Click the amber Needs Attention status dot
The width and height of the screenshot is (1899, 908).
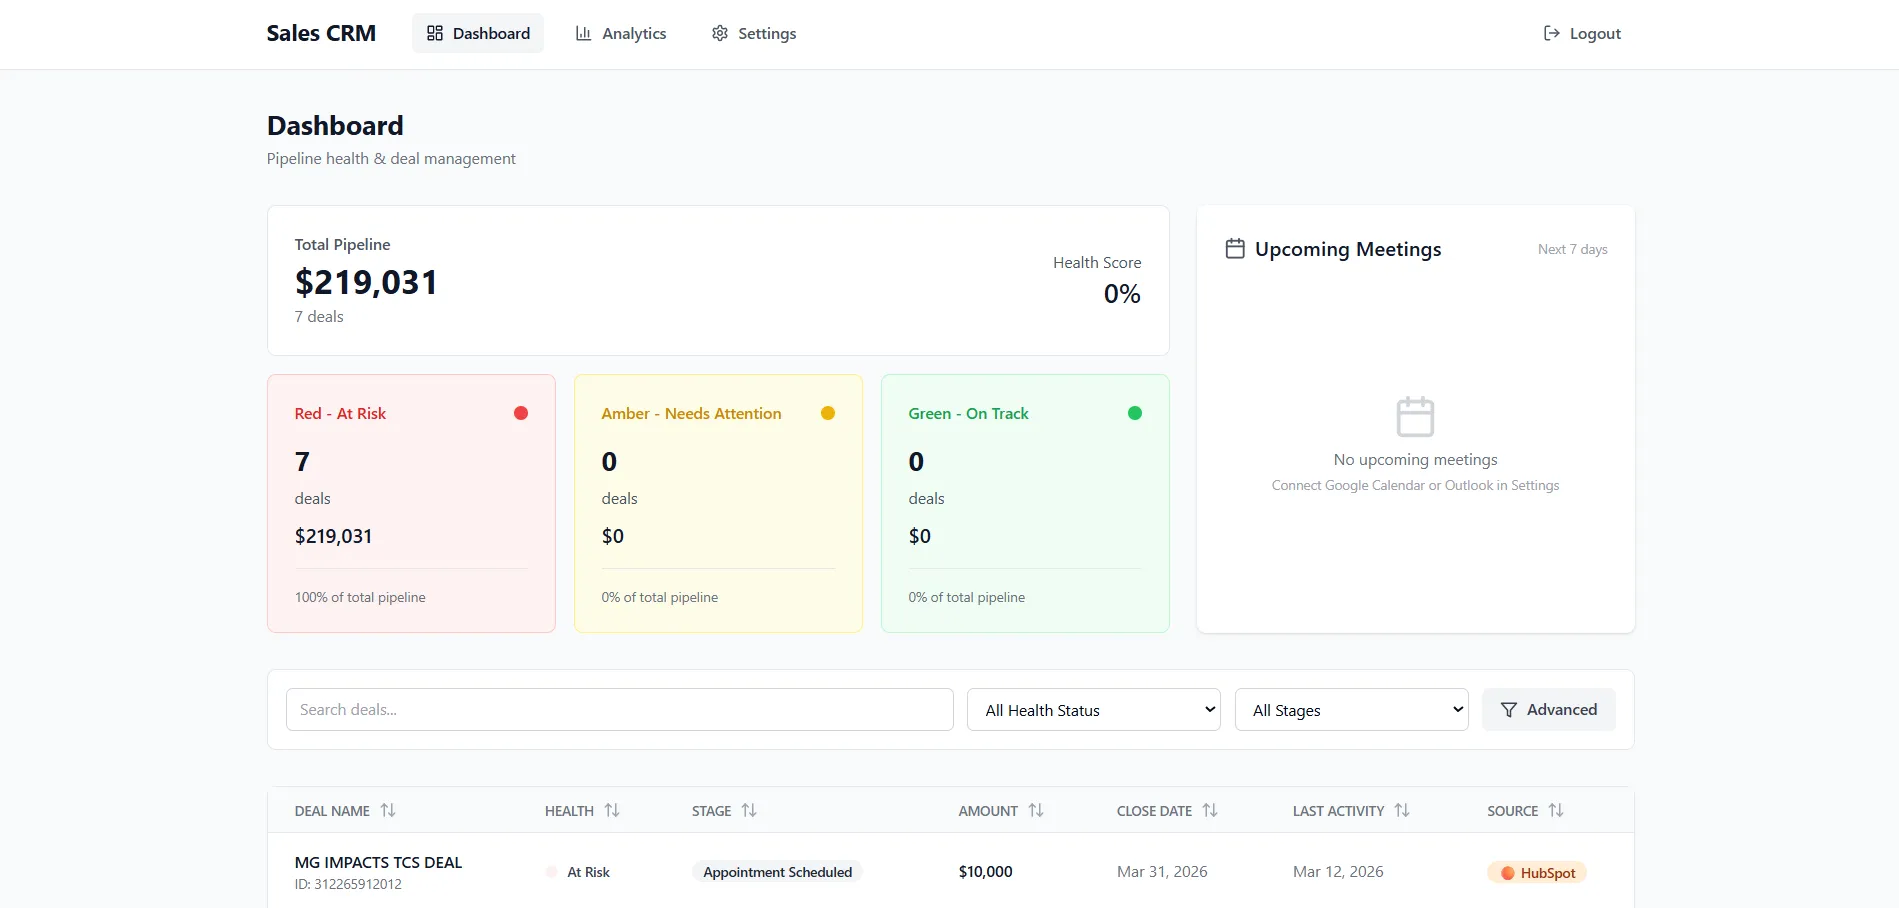[x=828, y=413]
